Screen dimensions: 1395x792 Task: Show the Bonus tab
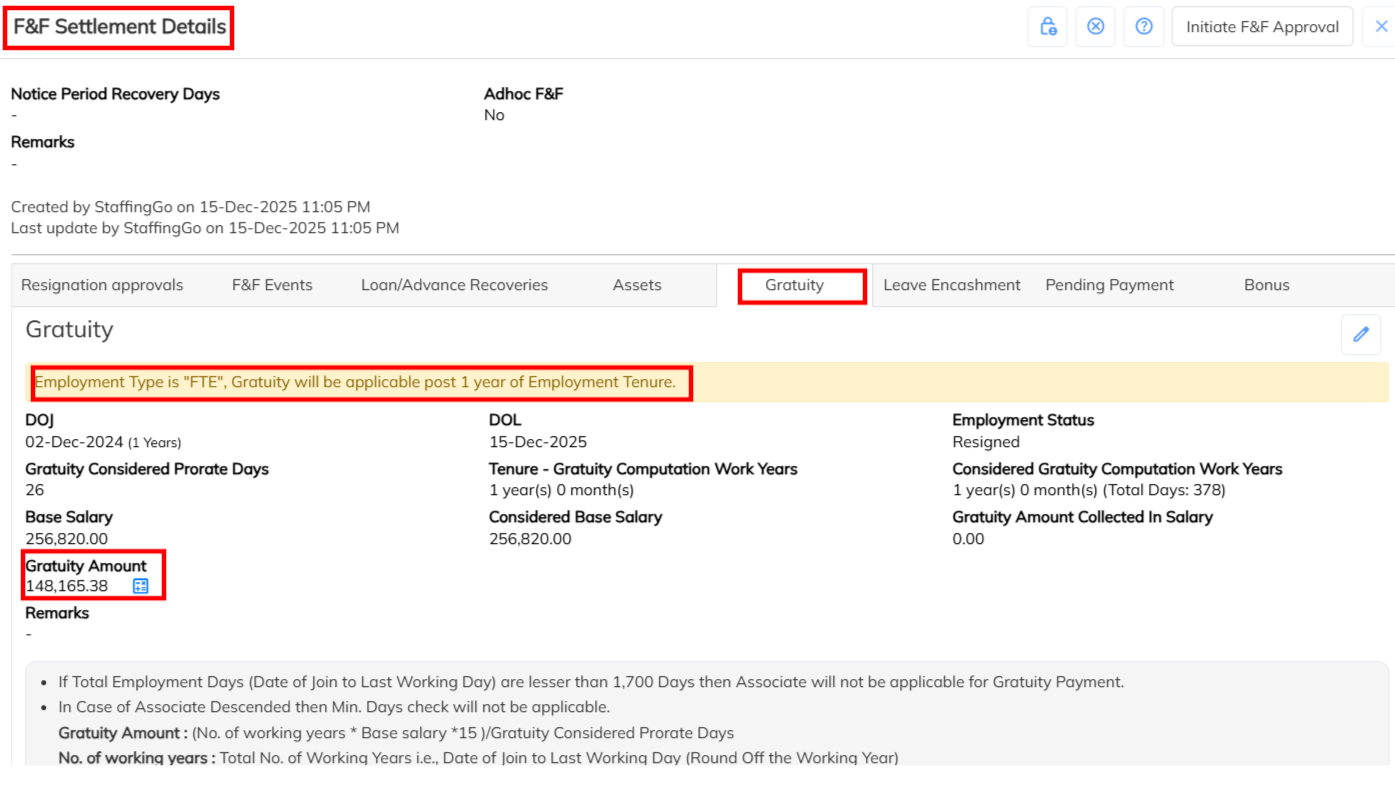click(x=1266, y=285)
